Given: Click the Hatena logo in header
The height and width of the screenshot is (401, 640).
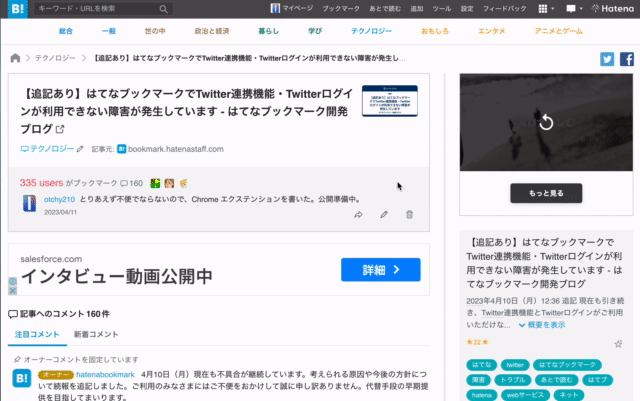Looking at the screenshot, I should click(x=613, y=9).
